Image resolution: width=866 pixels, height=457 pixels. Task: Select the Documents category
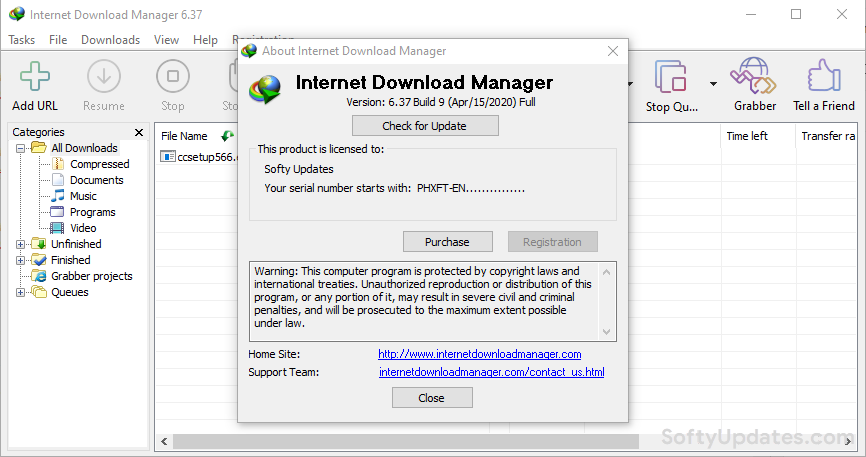[97, 180]
